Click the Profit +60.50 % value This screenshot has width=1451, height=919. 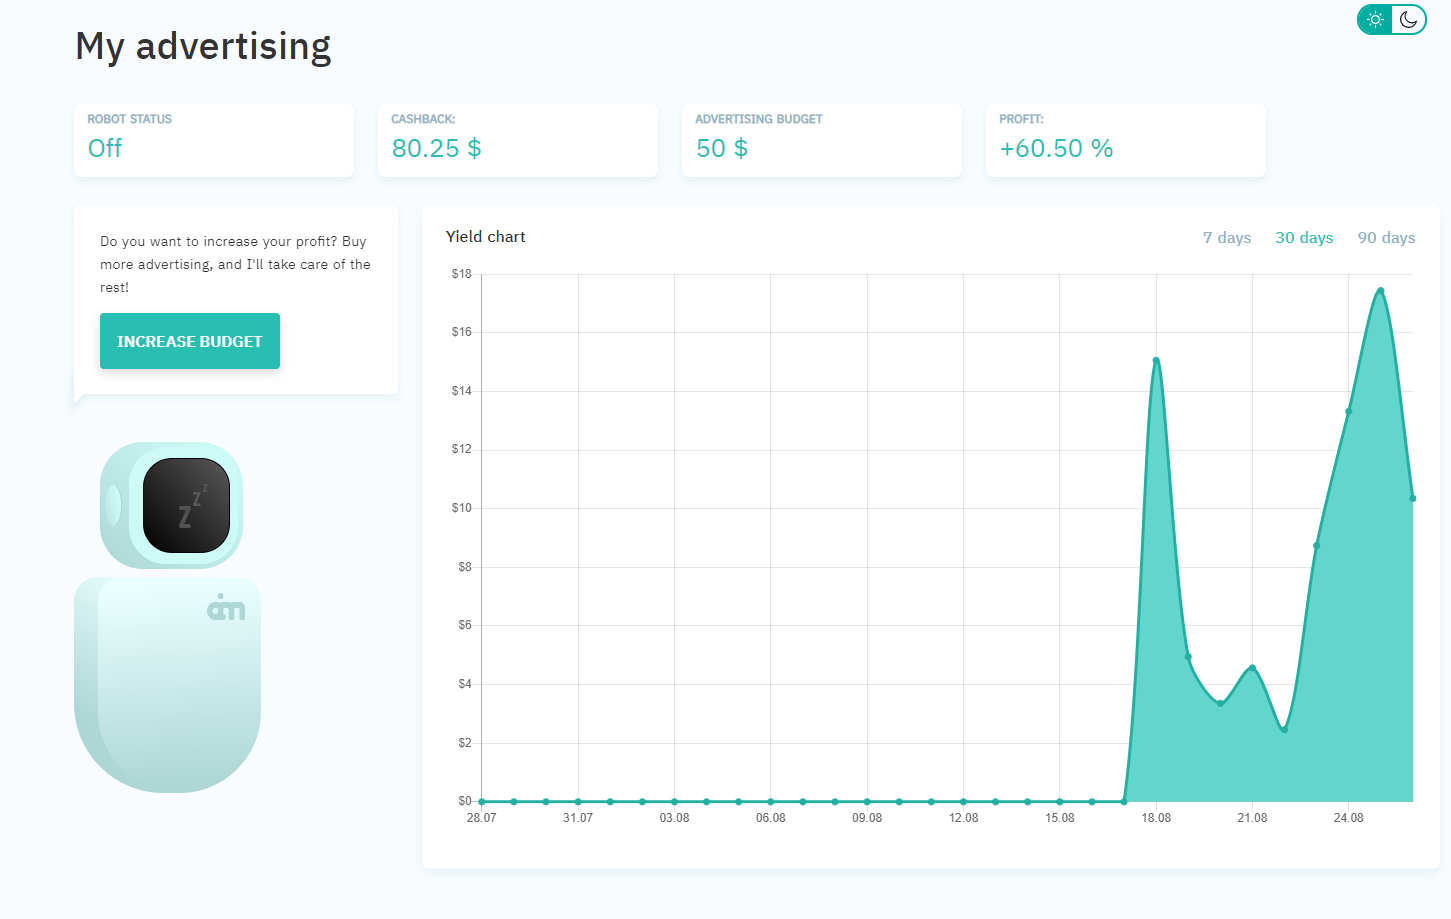1056,149
